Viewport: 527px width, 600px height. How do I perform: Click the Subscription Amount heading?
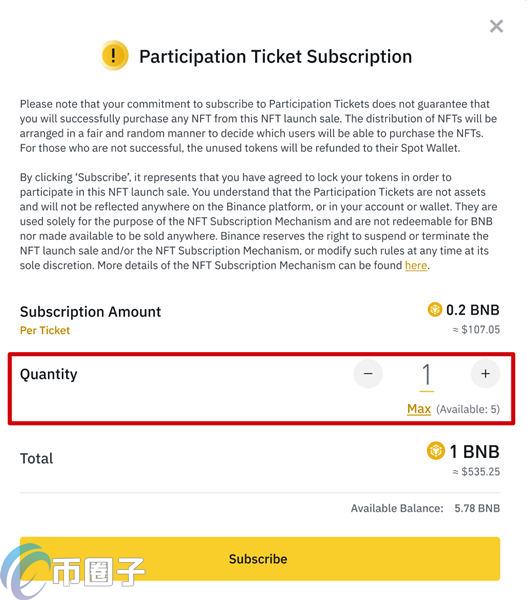90,312
